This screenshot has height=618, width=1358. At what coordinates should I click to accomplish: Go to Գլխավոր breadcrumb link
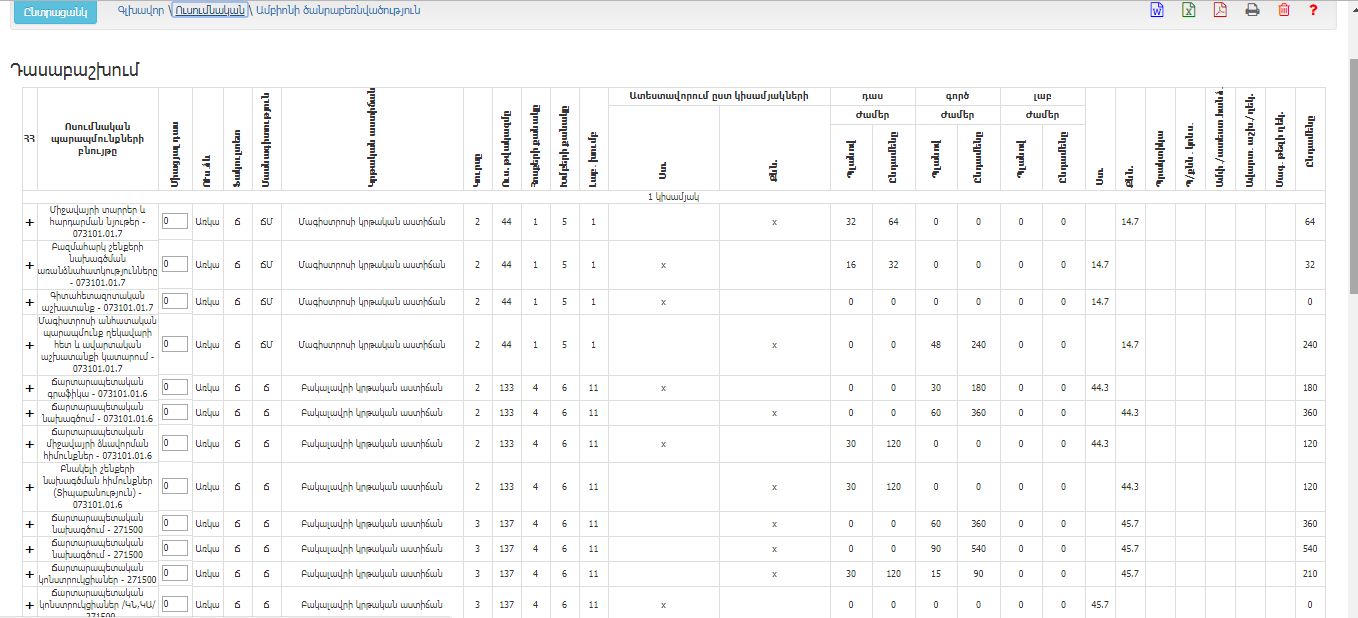[140, 10]
